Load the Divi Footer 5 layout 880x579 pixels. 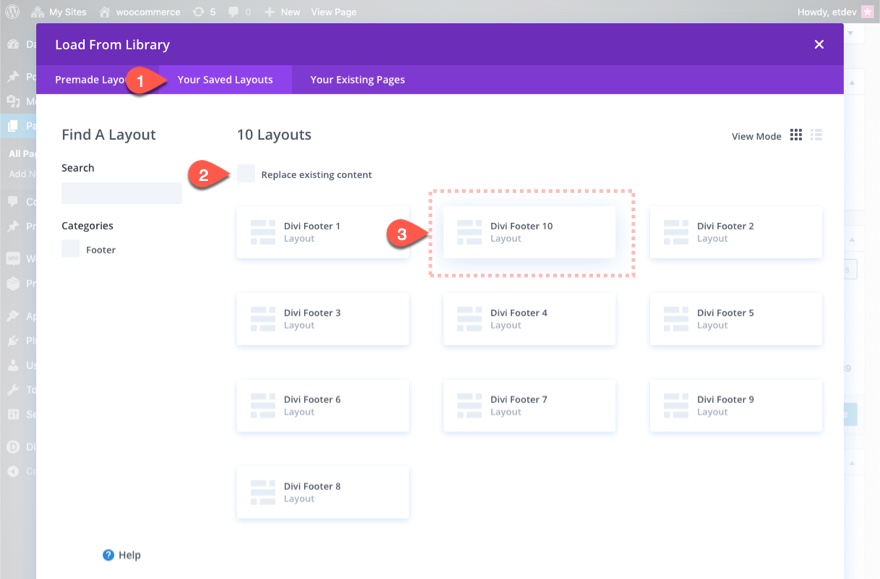pos(736,319)
